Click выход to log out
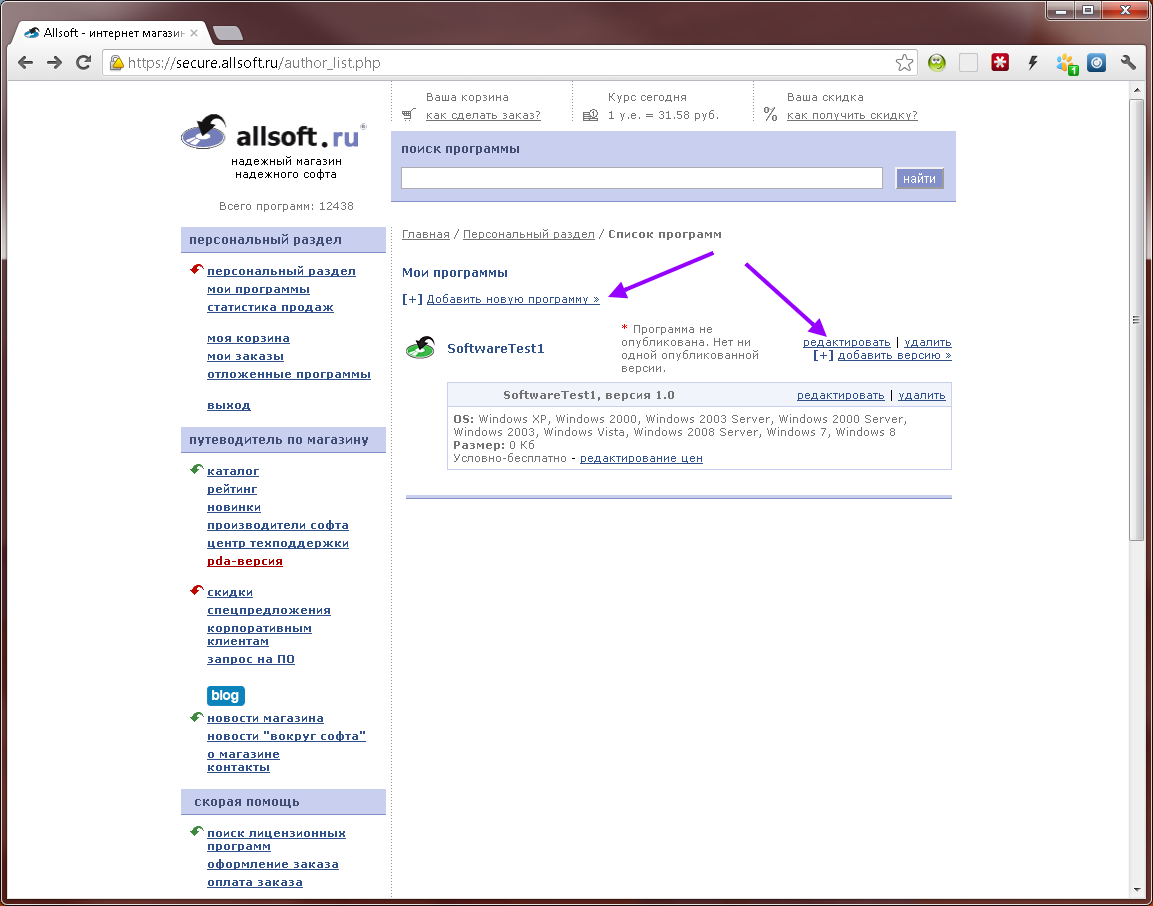1153x906 pixels. coord(229,405)
